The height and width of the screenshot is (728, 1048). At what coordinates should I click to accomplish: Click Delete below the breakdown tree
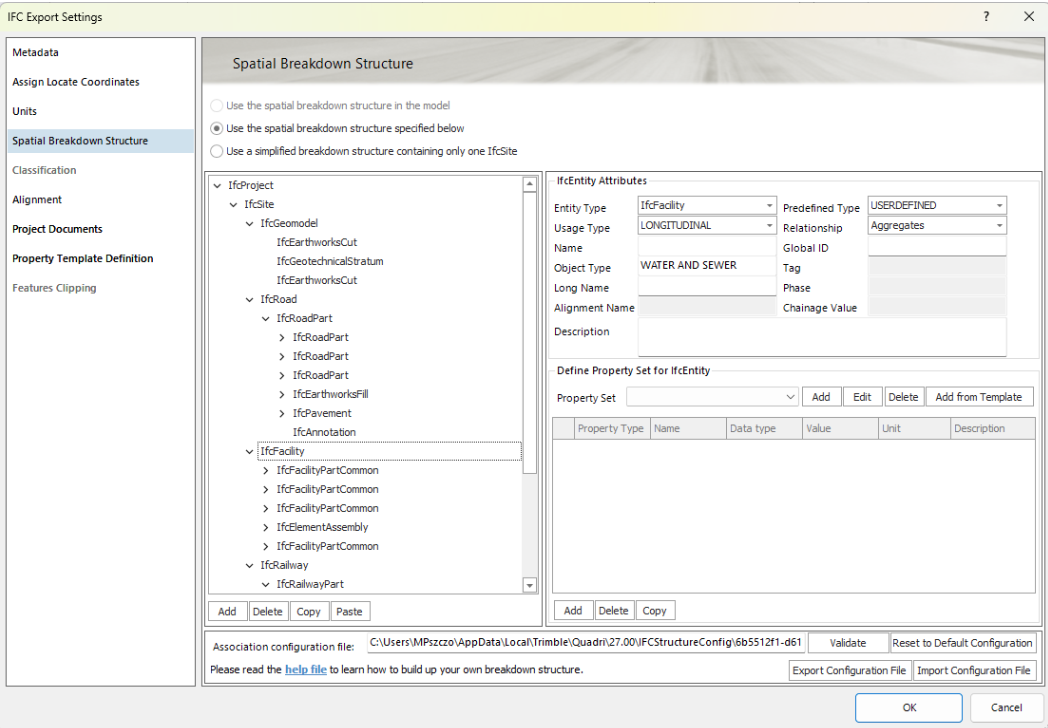(267, 611)
